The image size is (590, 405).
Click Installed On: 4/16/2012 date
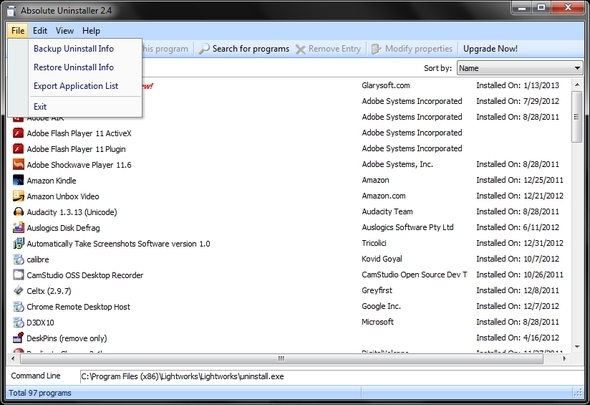pyautogui.click(x=518, y=338)
